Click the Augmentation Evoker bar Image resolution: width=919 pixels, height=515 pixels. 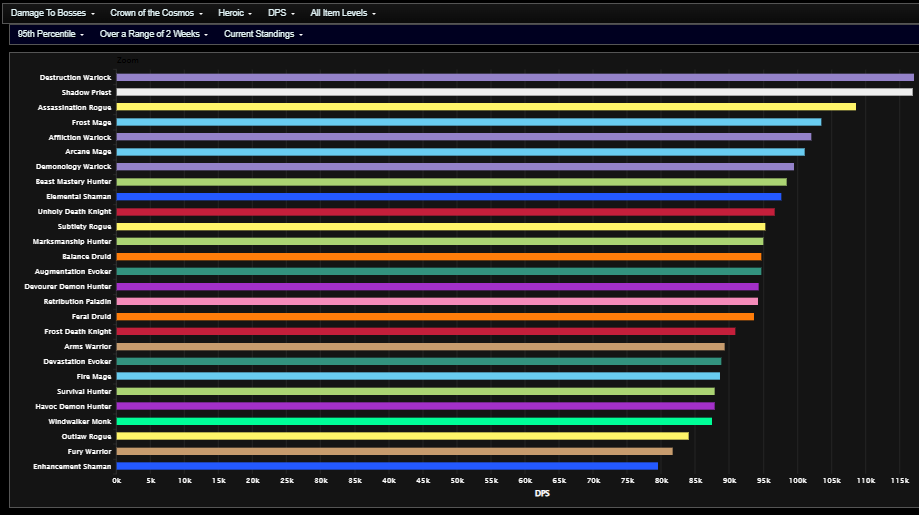tap(439, 271)
